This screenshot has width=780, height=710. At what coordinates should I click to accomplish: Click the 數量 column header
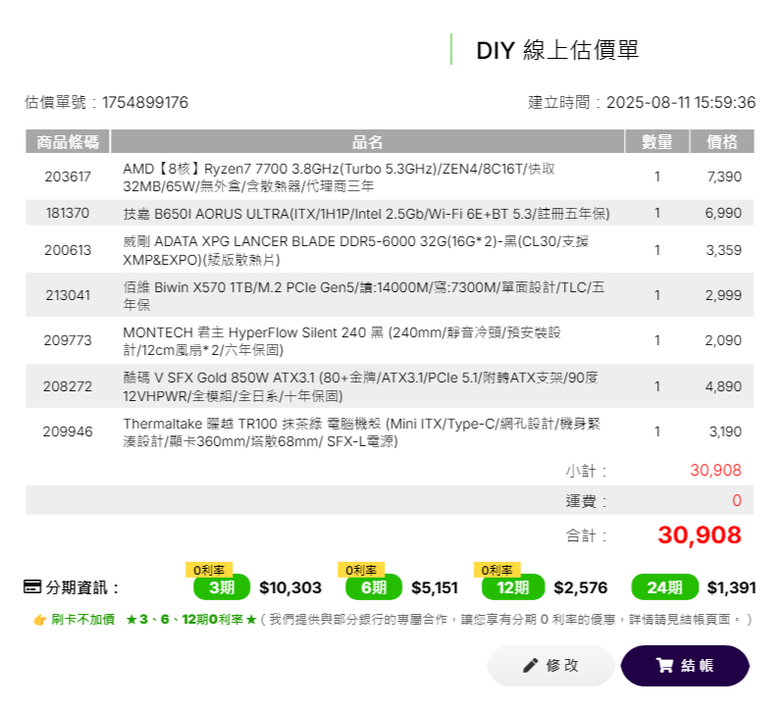click(x=657, y=141)
